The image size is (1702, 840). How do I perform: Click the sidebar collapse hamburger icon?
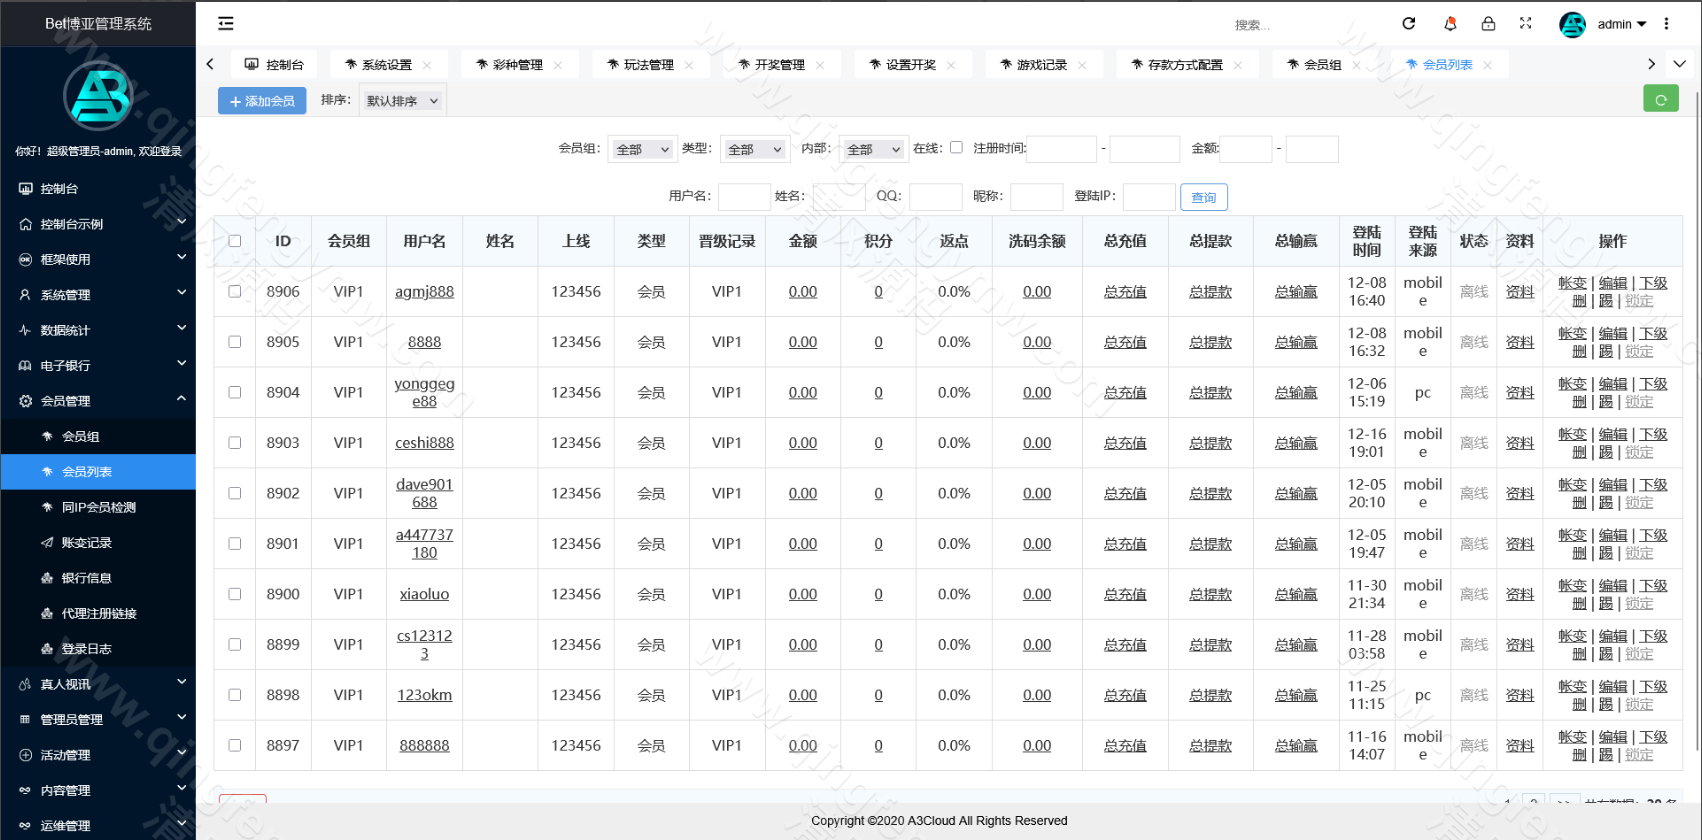click(x=226, y=24)
